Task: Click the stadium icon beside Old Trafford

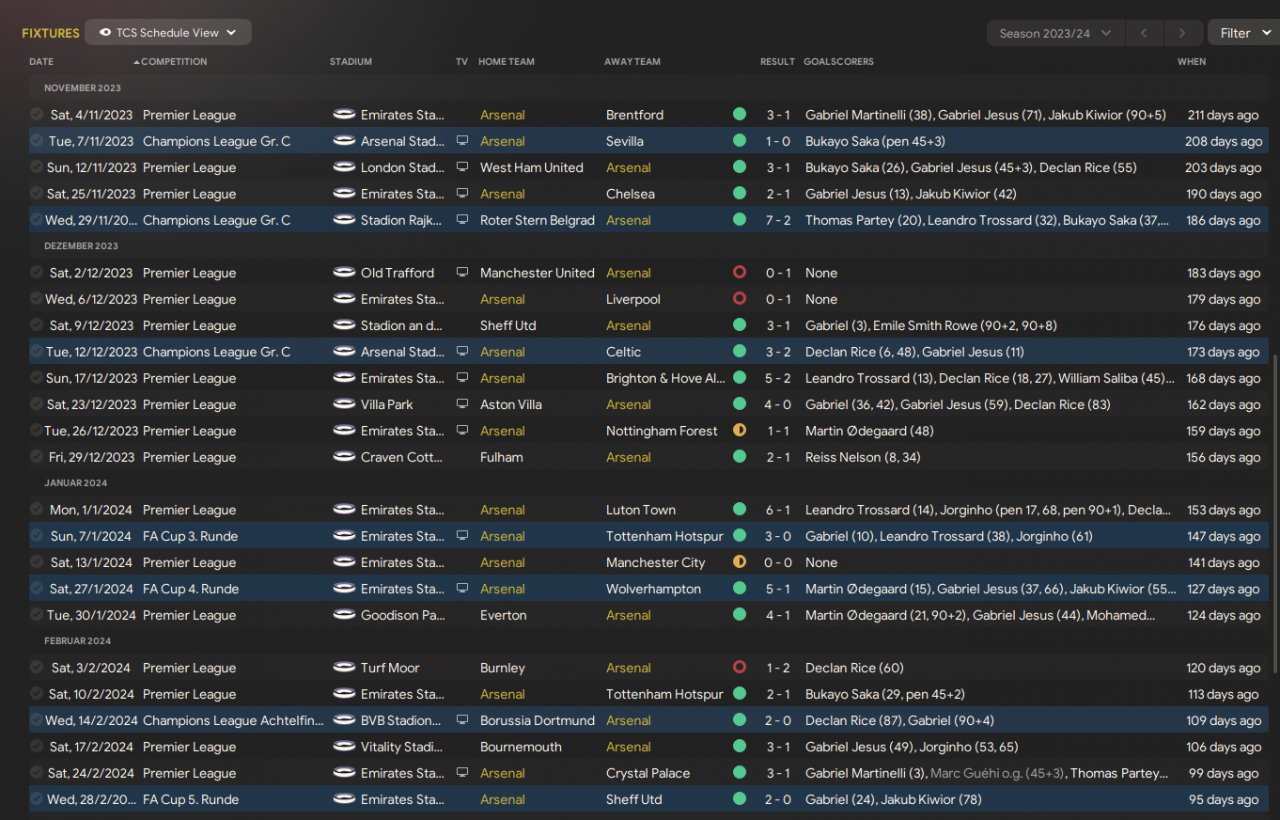Action: click(x=344, y=273)
